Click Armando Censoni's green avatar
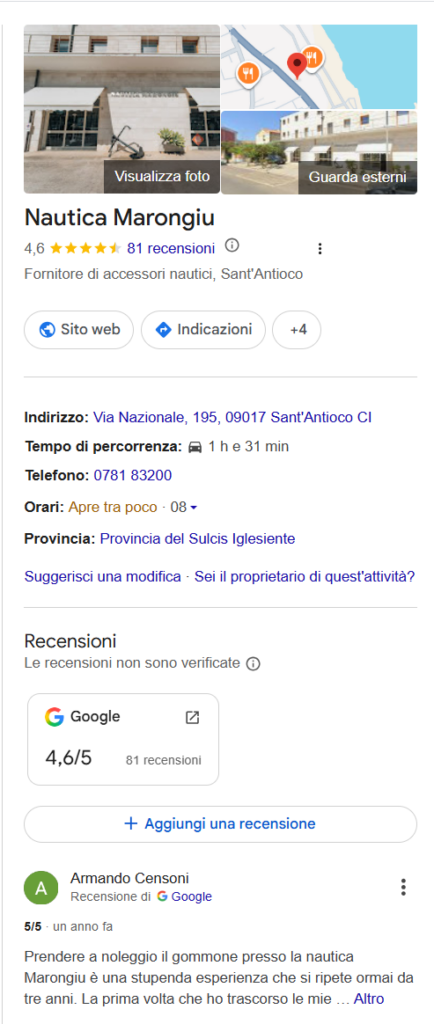434x1024 pixels. coord(40,888)
